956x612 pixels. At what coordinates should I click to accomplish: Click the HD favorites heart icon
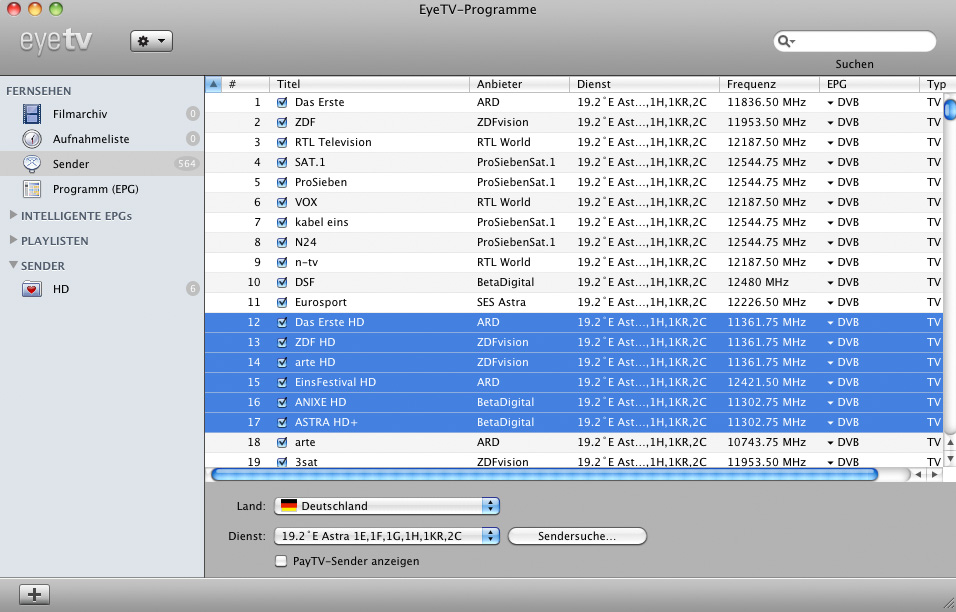point(32,289)
